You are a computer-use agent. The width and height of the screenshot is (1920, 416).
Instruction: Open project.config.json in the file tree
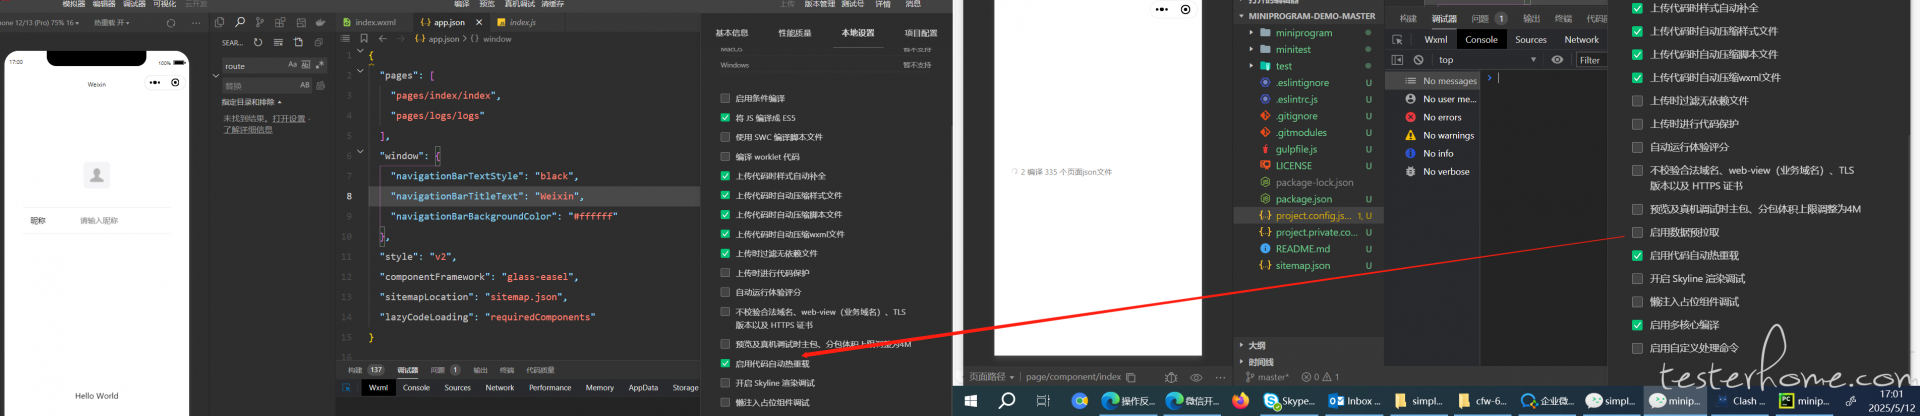pyautogui.click(x=1312, y=216)
